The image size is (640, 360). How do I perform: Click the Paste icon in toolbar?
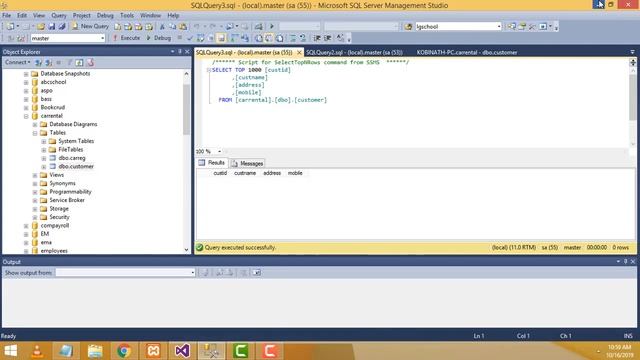(183, 26)
